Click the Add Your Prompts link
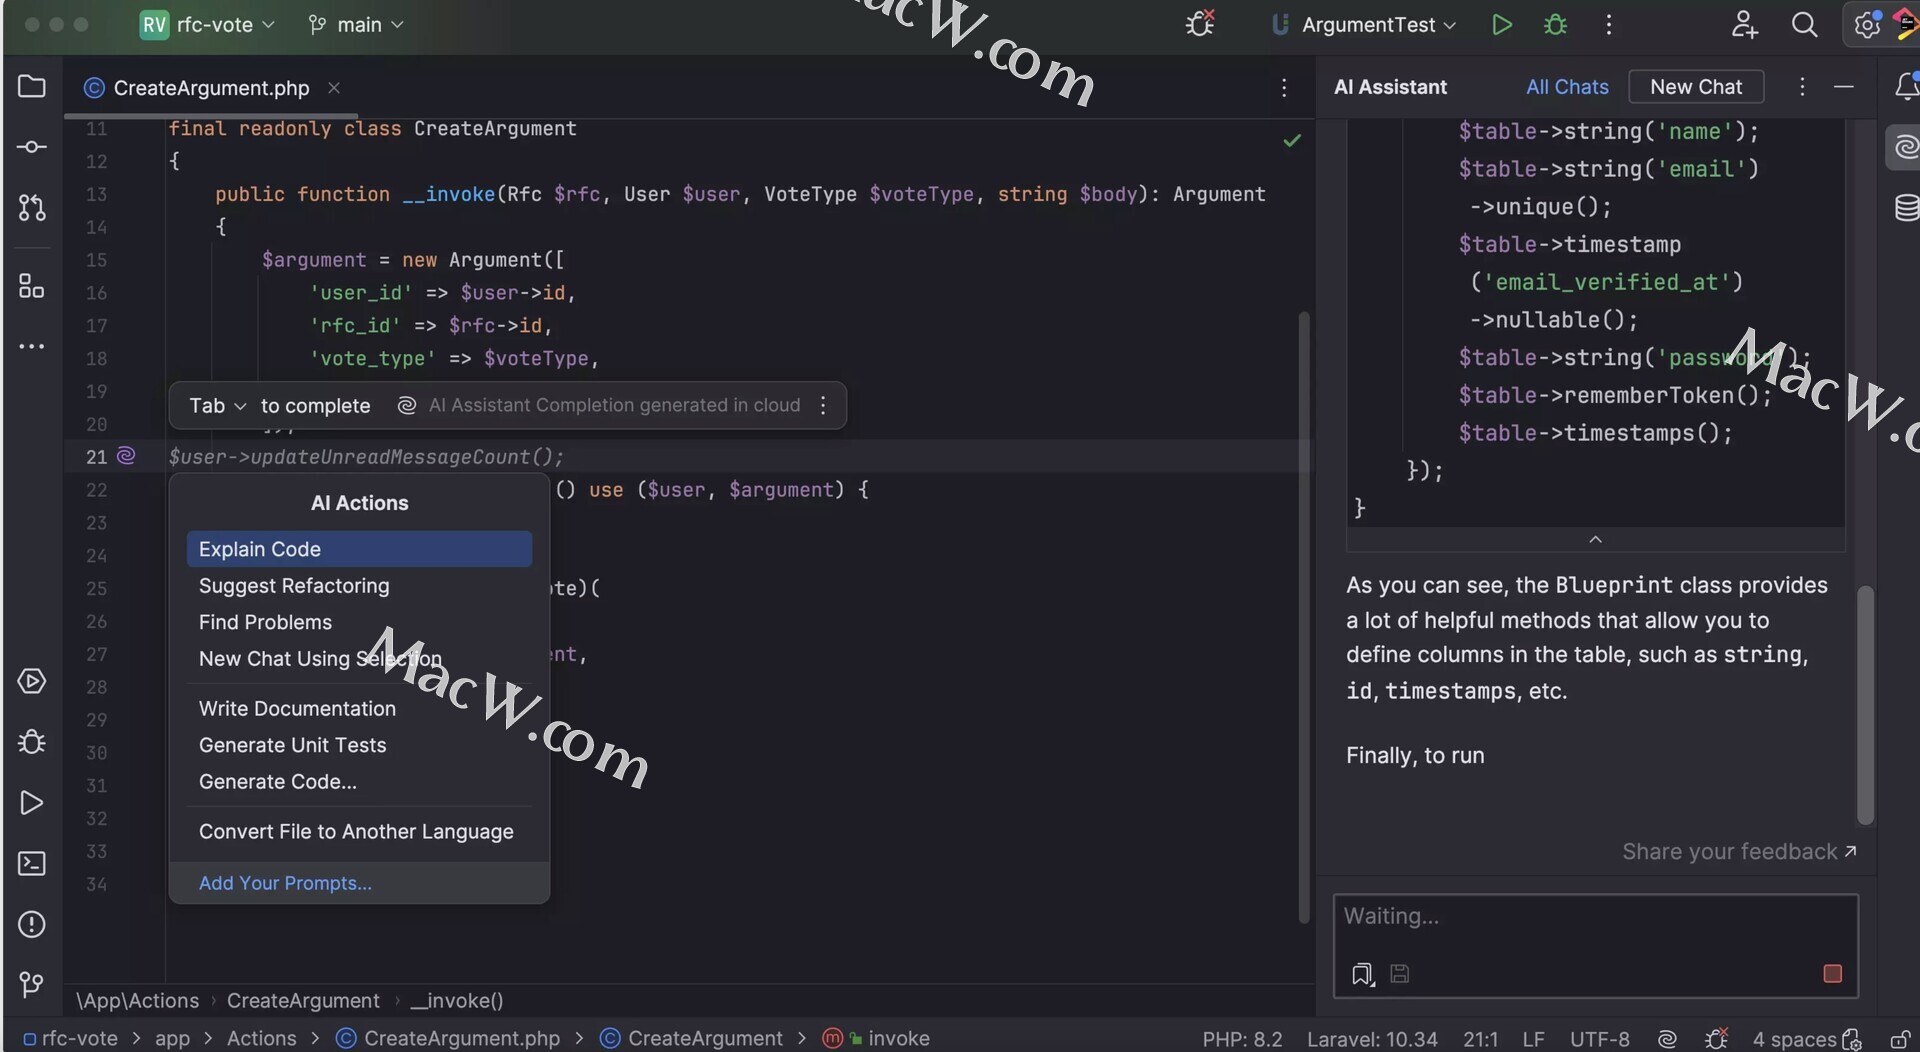The height and width of the screenshot is (1052, 1920). pos(285,883)
